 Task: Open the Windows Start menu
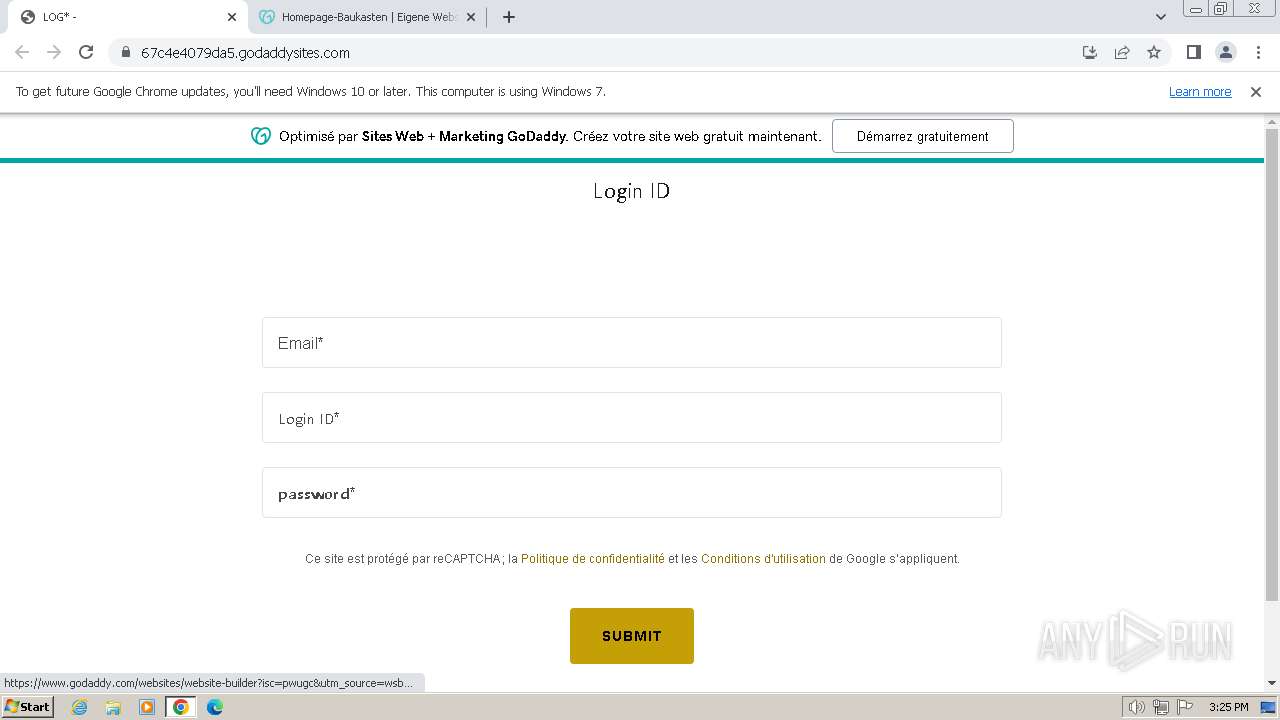[x=27, y=707]
